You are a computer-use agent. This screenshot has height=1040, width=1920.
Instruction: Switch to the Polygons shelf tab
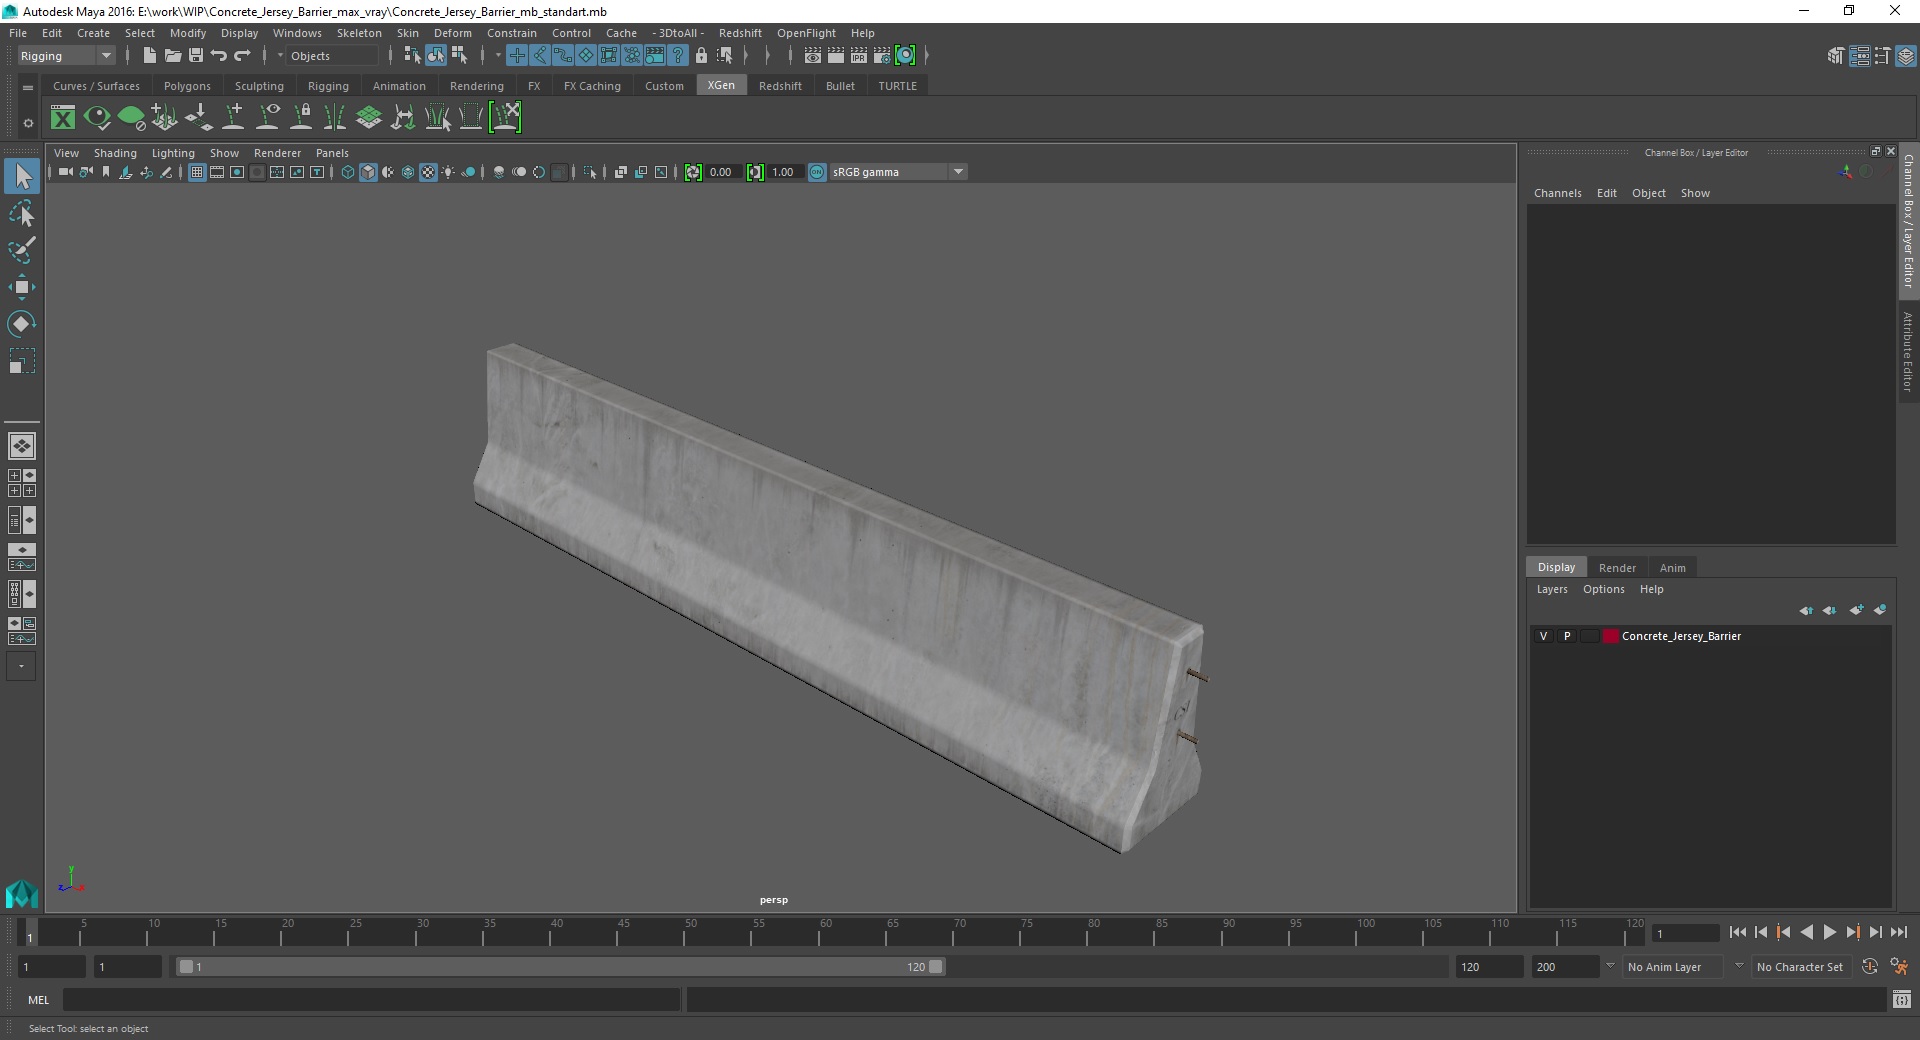pyautogui.click(x=187, y=86)
